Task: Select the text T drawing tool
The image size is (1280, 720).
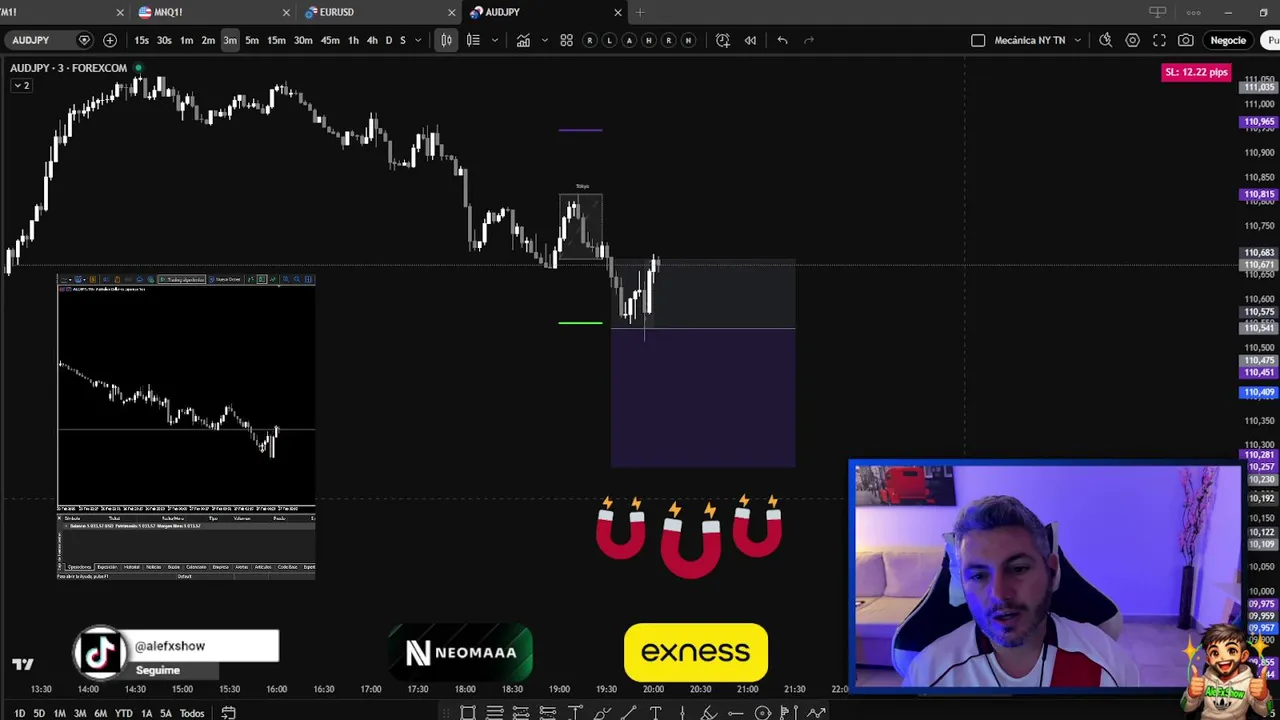Action: [x=655, y=713]
